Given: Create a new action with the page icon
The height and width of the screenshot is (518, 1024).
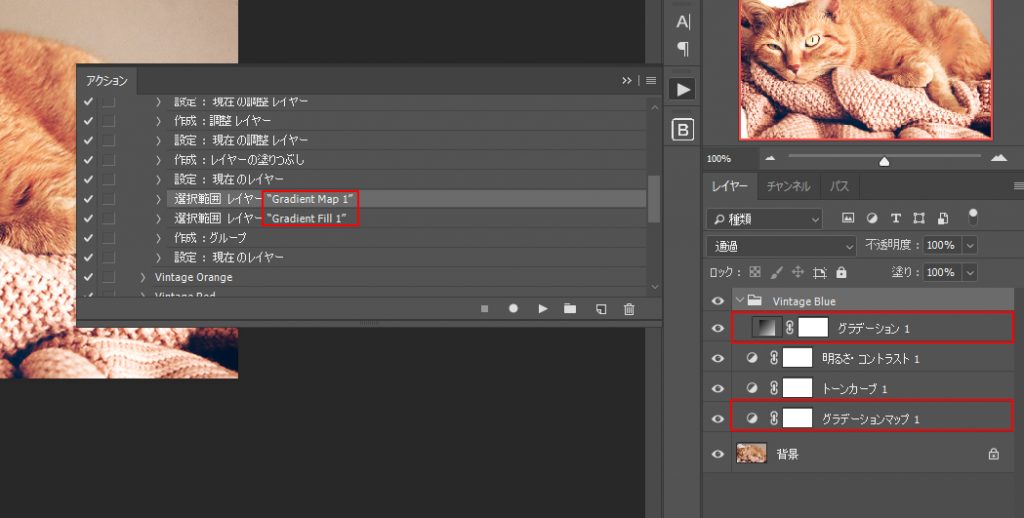Looking at the screenshot, I should [601, 309].
